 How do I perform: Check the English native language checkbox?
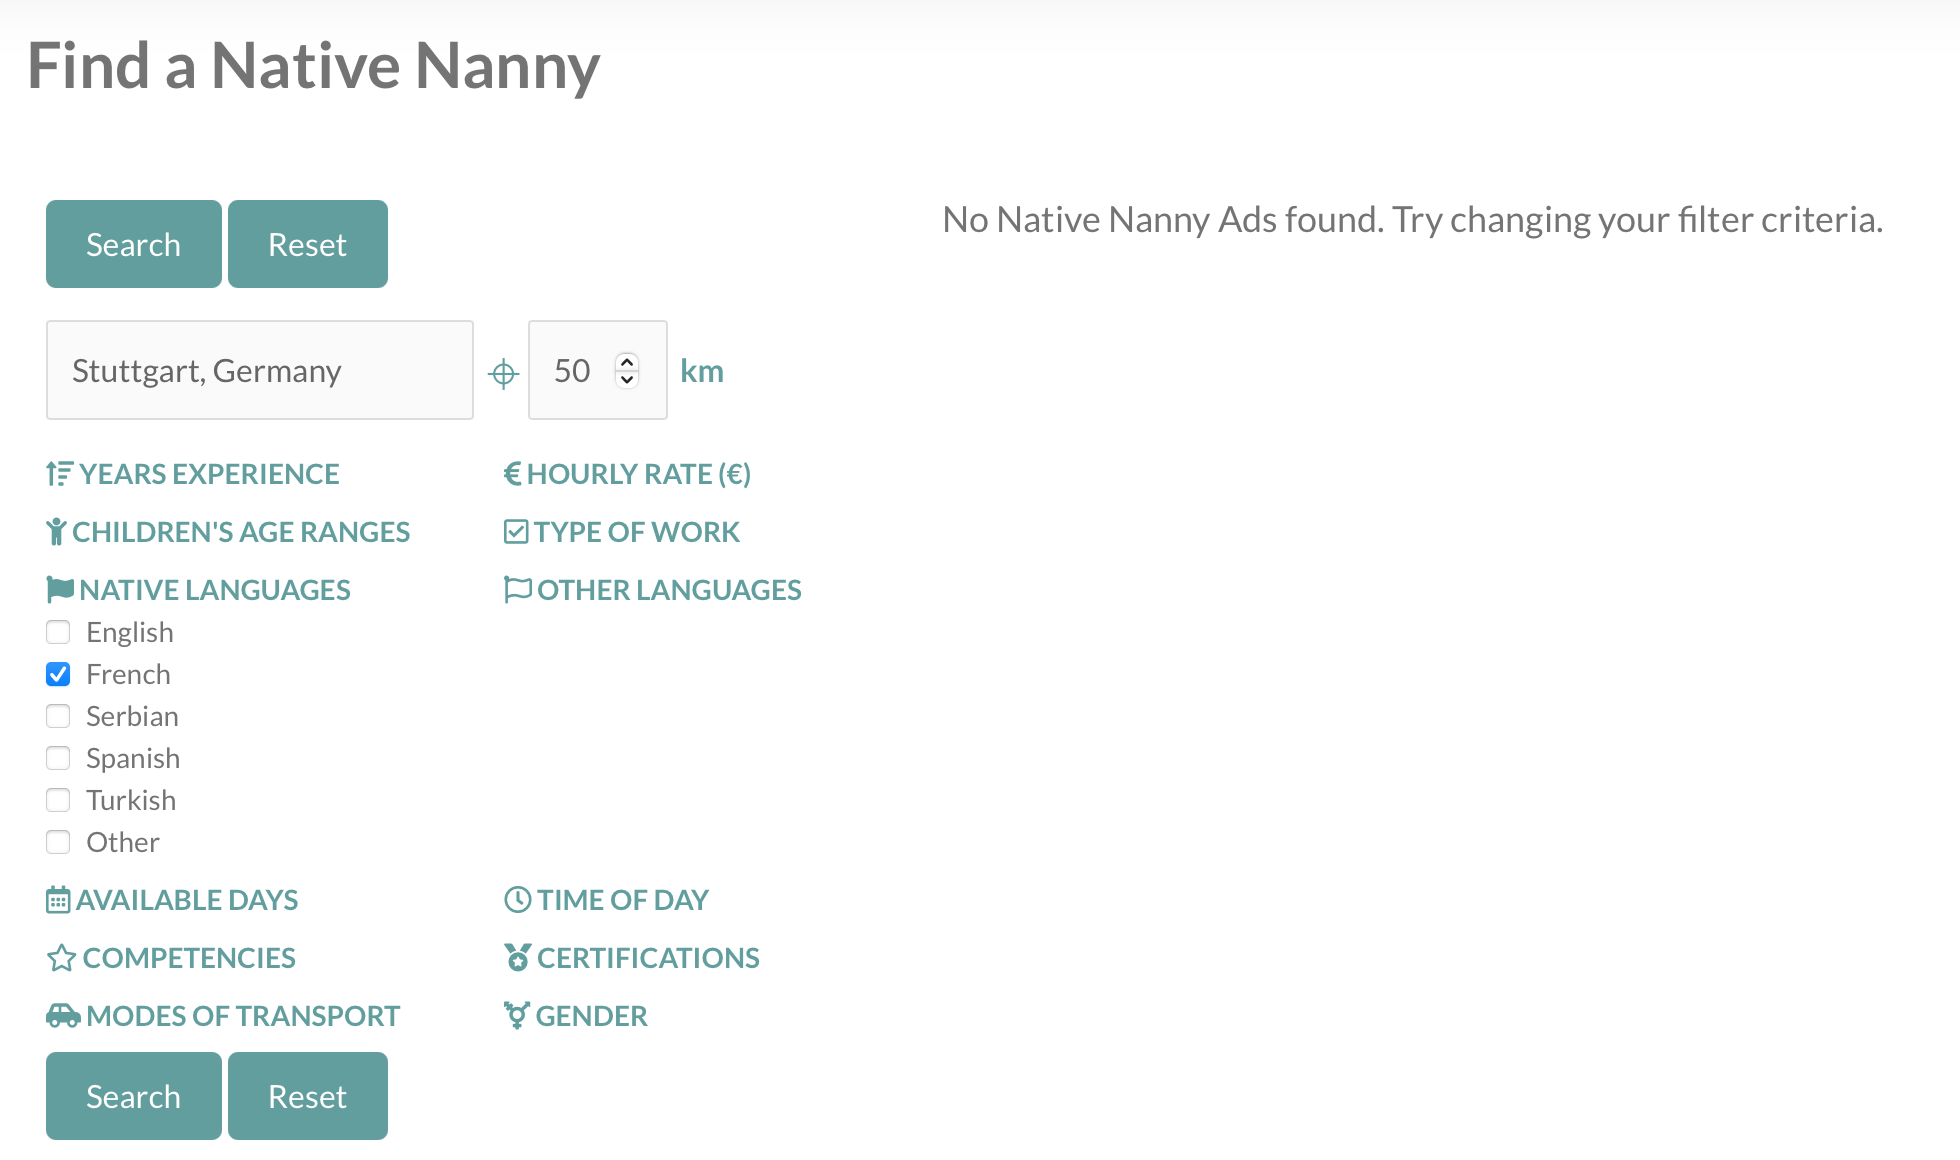(x=58, y=632)
